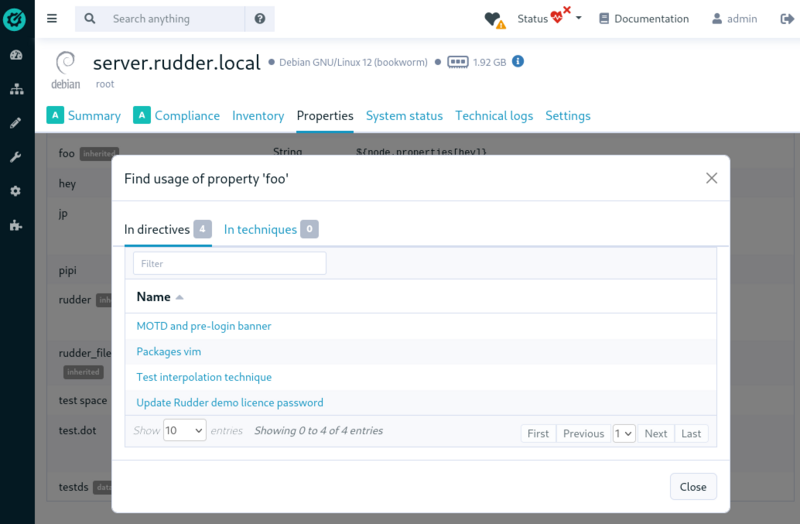
Task: Click the logout icon
Action: coord(787,19)
